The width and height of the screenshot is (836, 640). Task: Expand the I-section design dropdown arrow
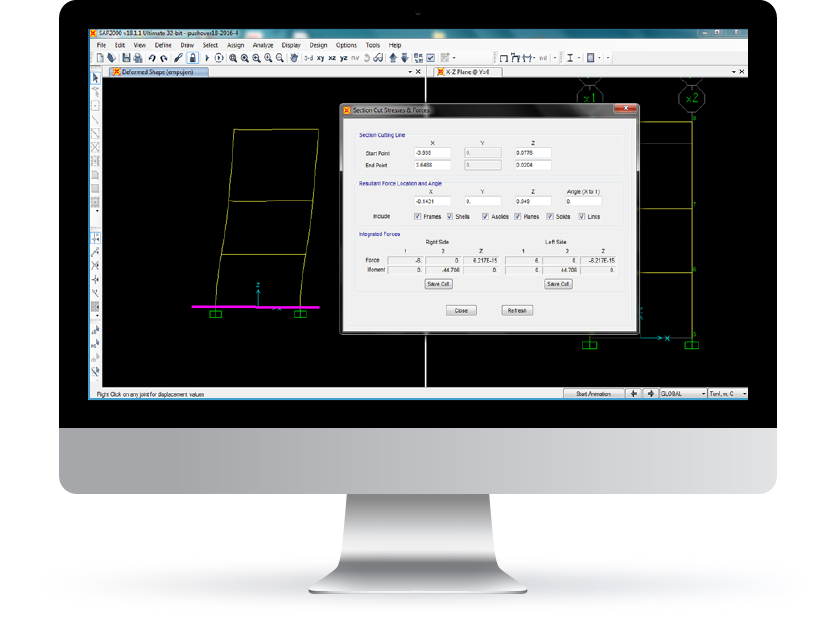(x=580, y=58)
